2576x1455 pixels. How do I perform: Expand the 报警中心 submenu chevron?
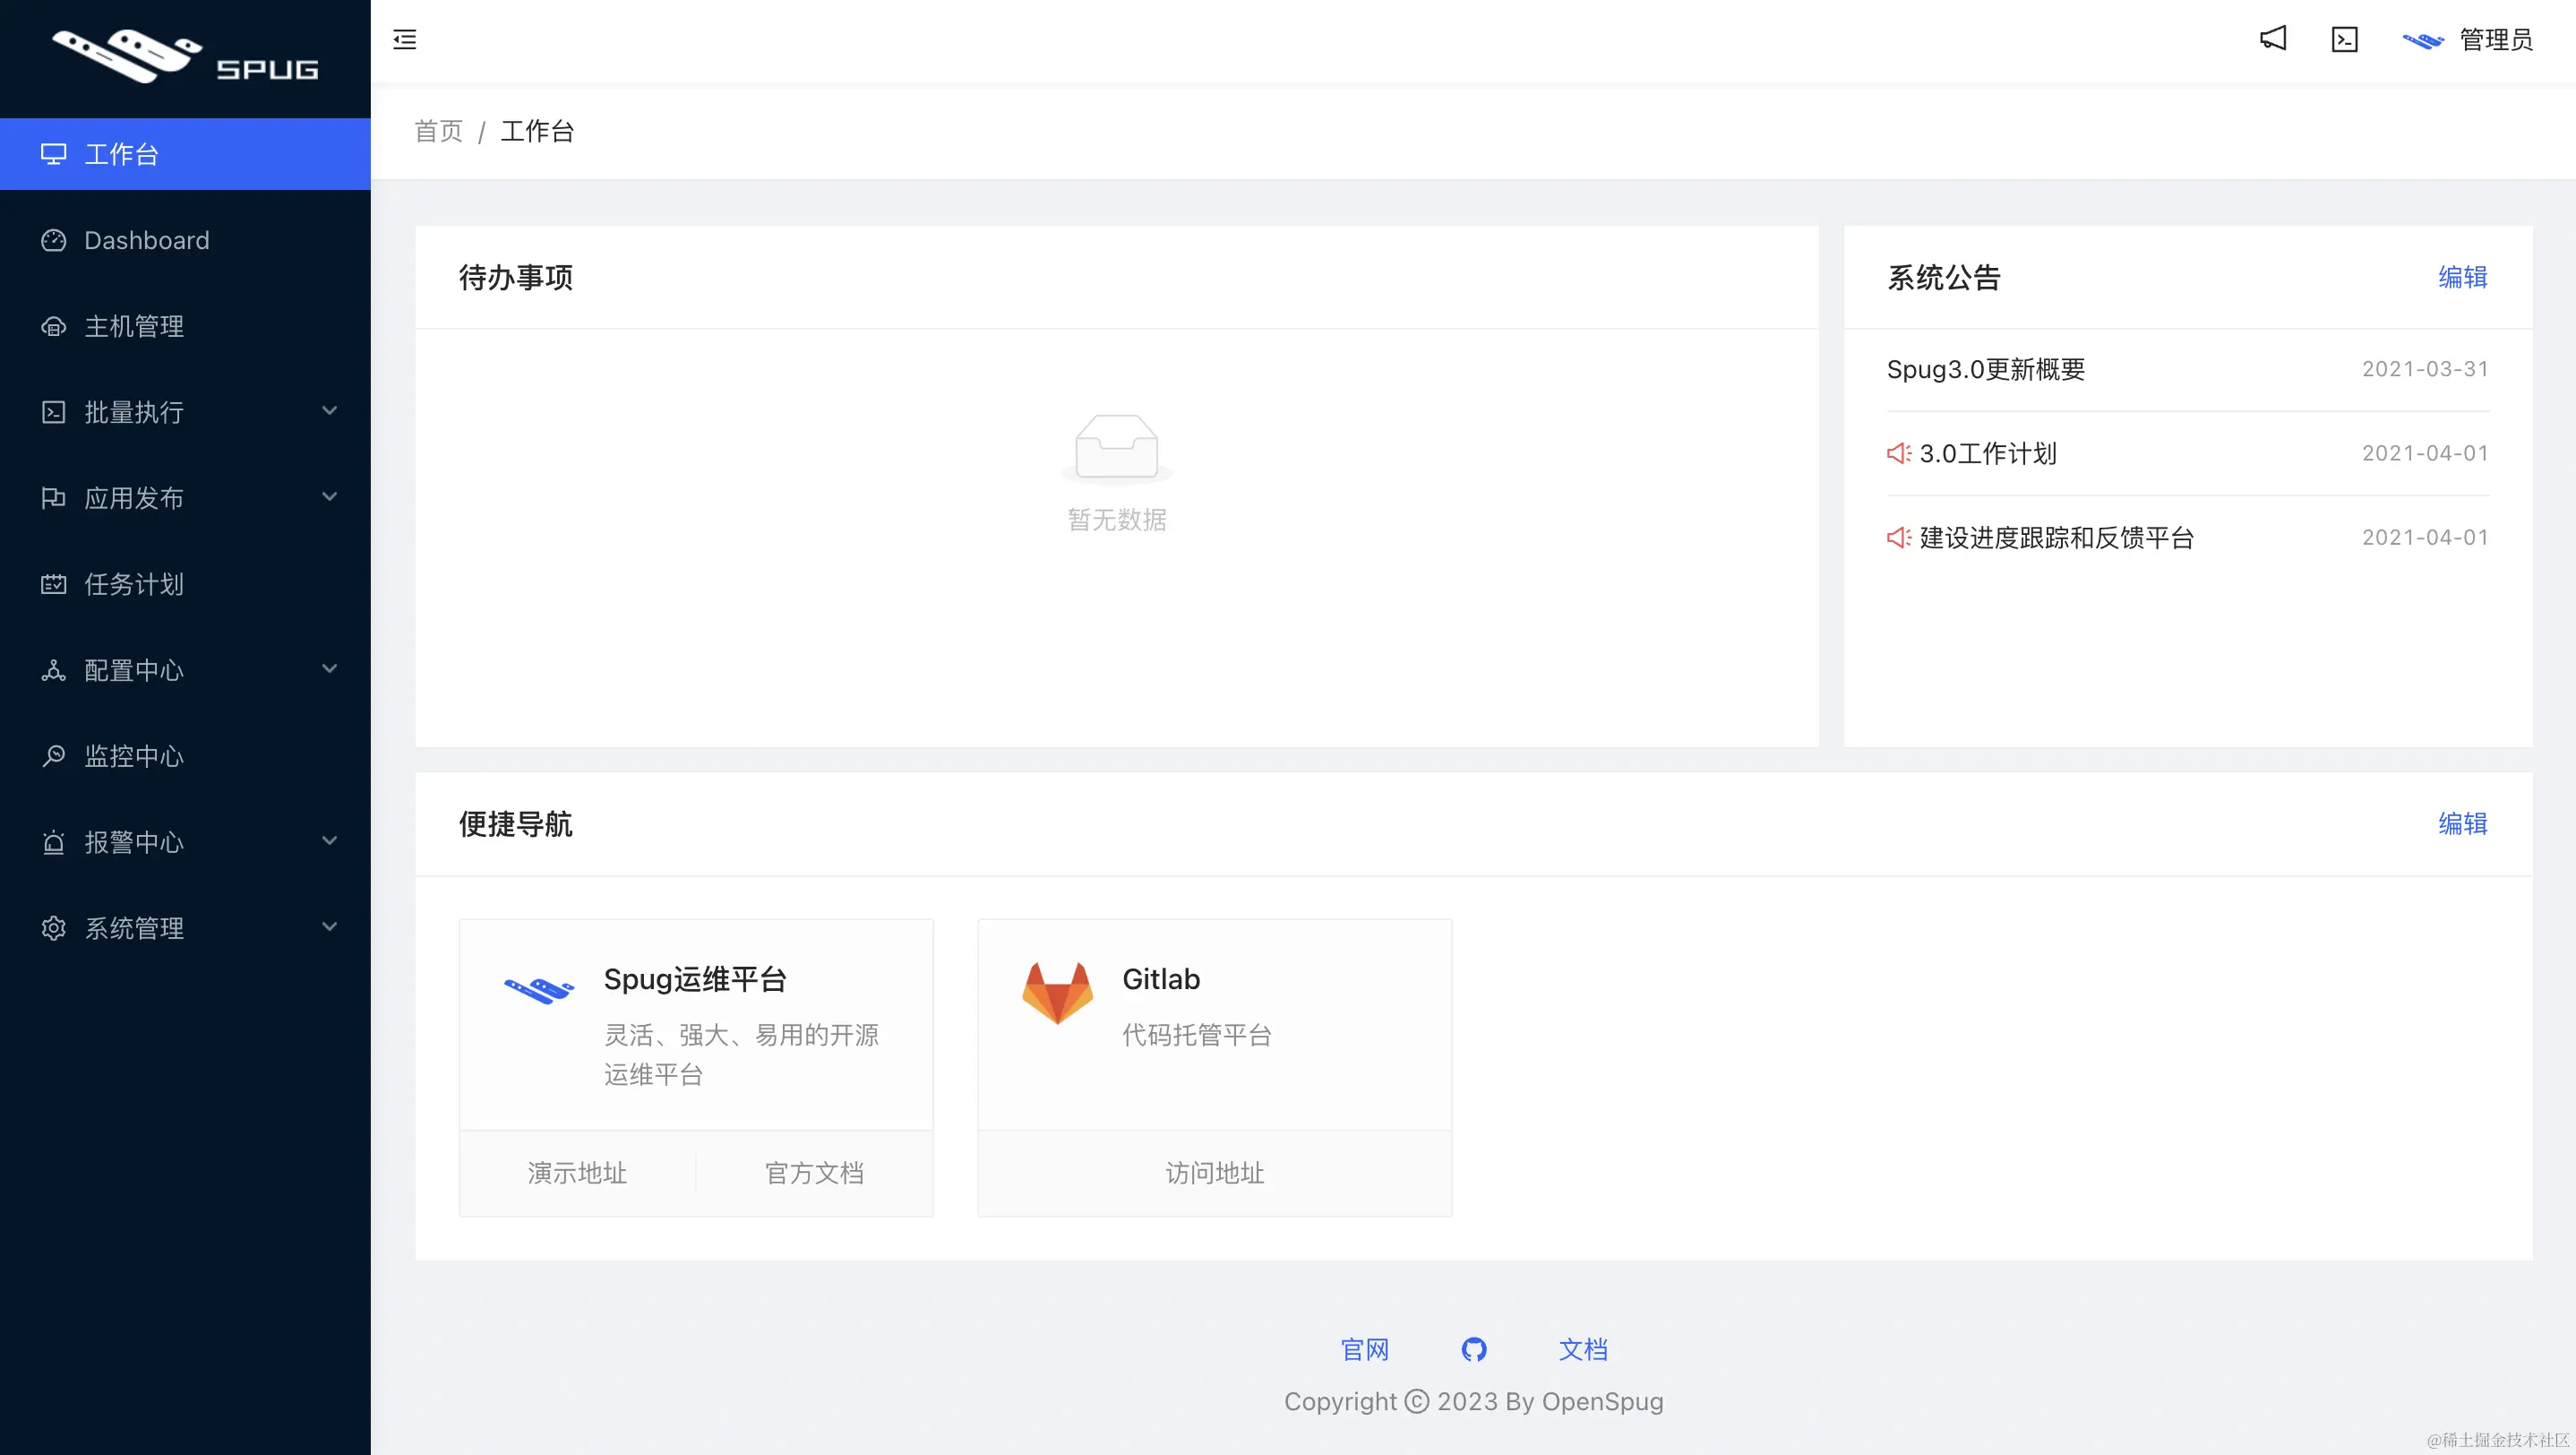(329, 841)
